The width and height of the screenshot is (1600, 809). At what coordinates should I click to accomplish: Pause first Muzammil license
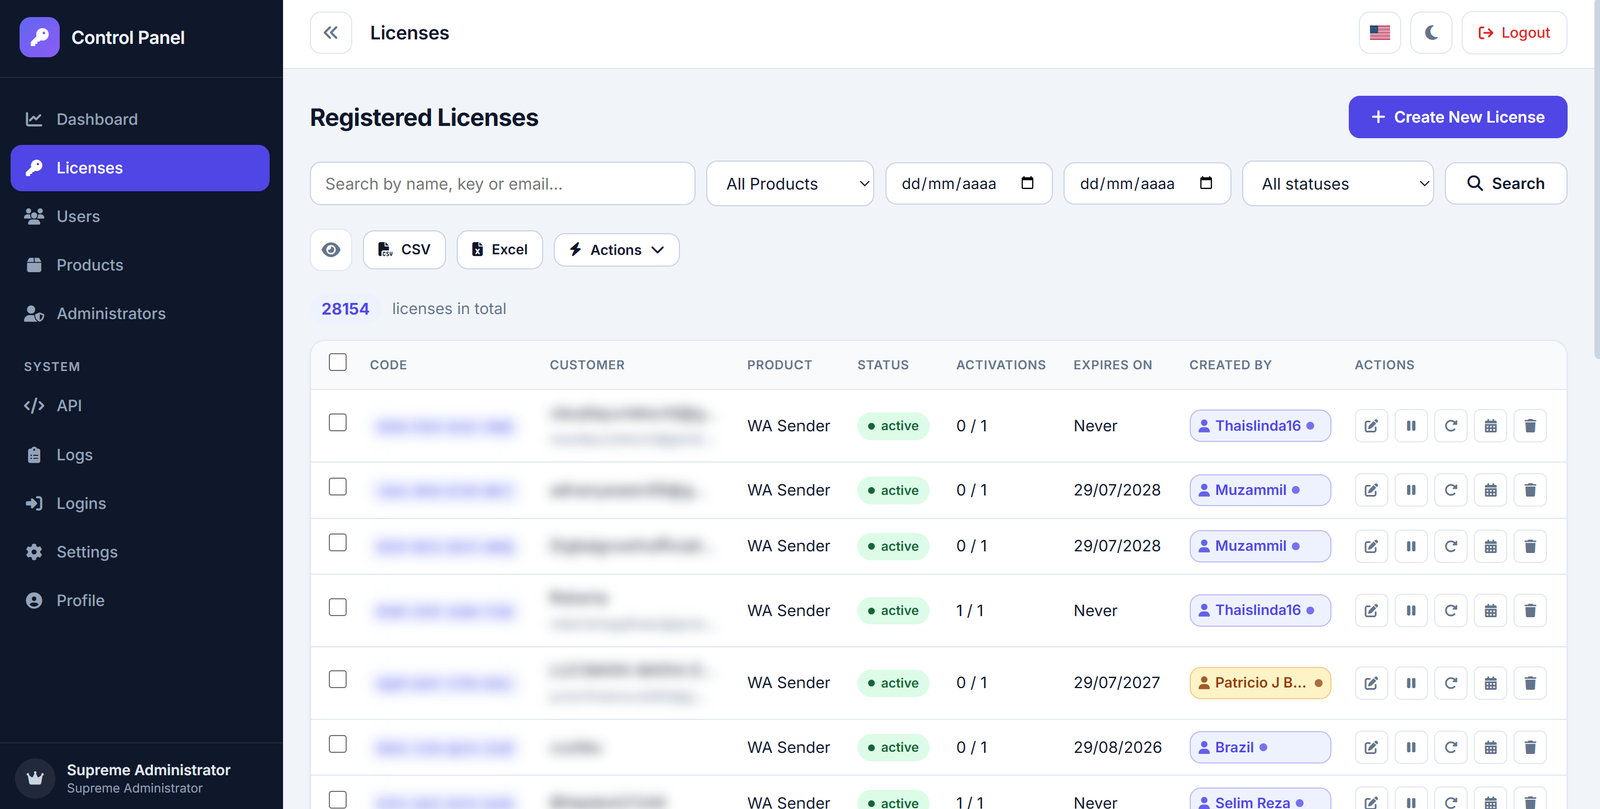click(x=1411, y=490)
